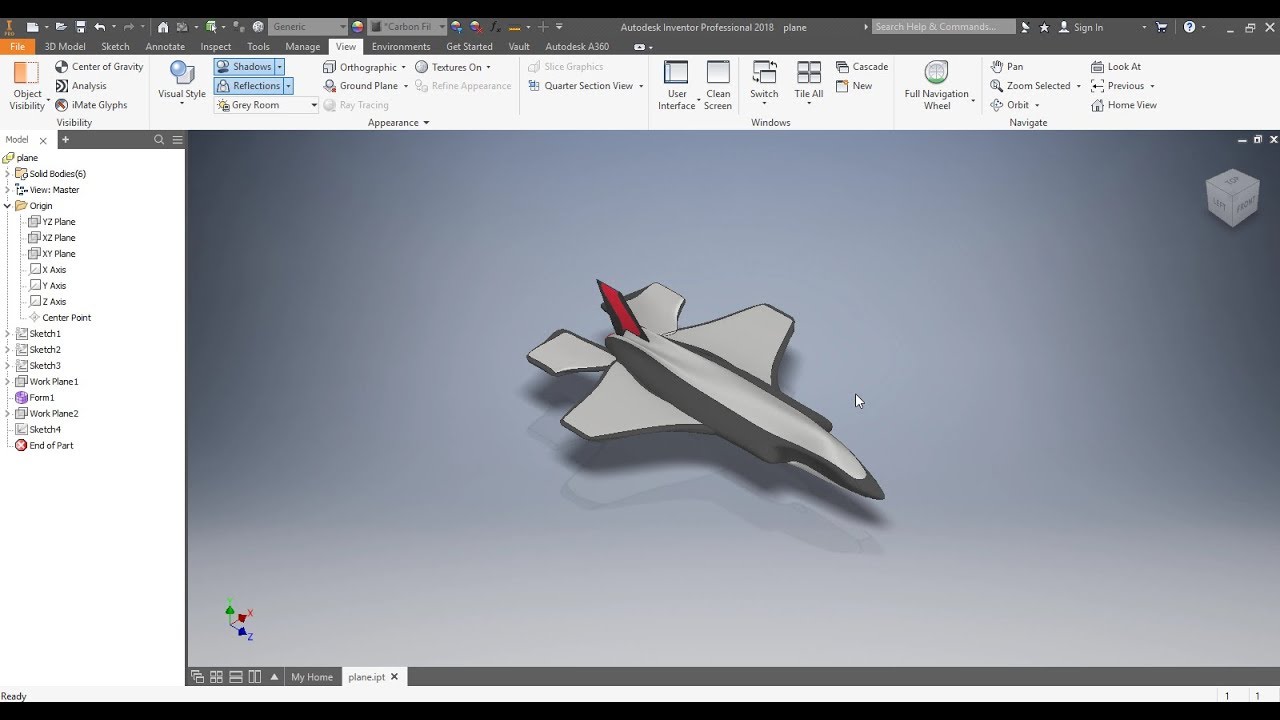Click Zoom Selected
The width and height of the screenshot is (1280, 720).
tap(1030, 86)
